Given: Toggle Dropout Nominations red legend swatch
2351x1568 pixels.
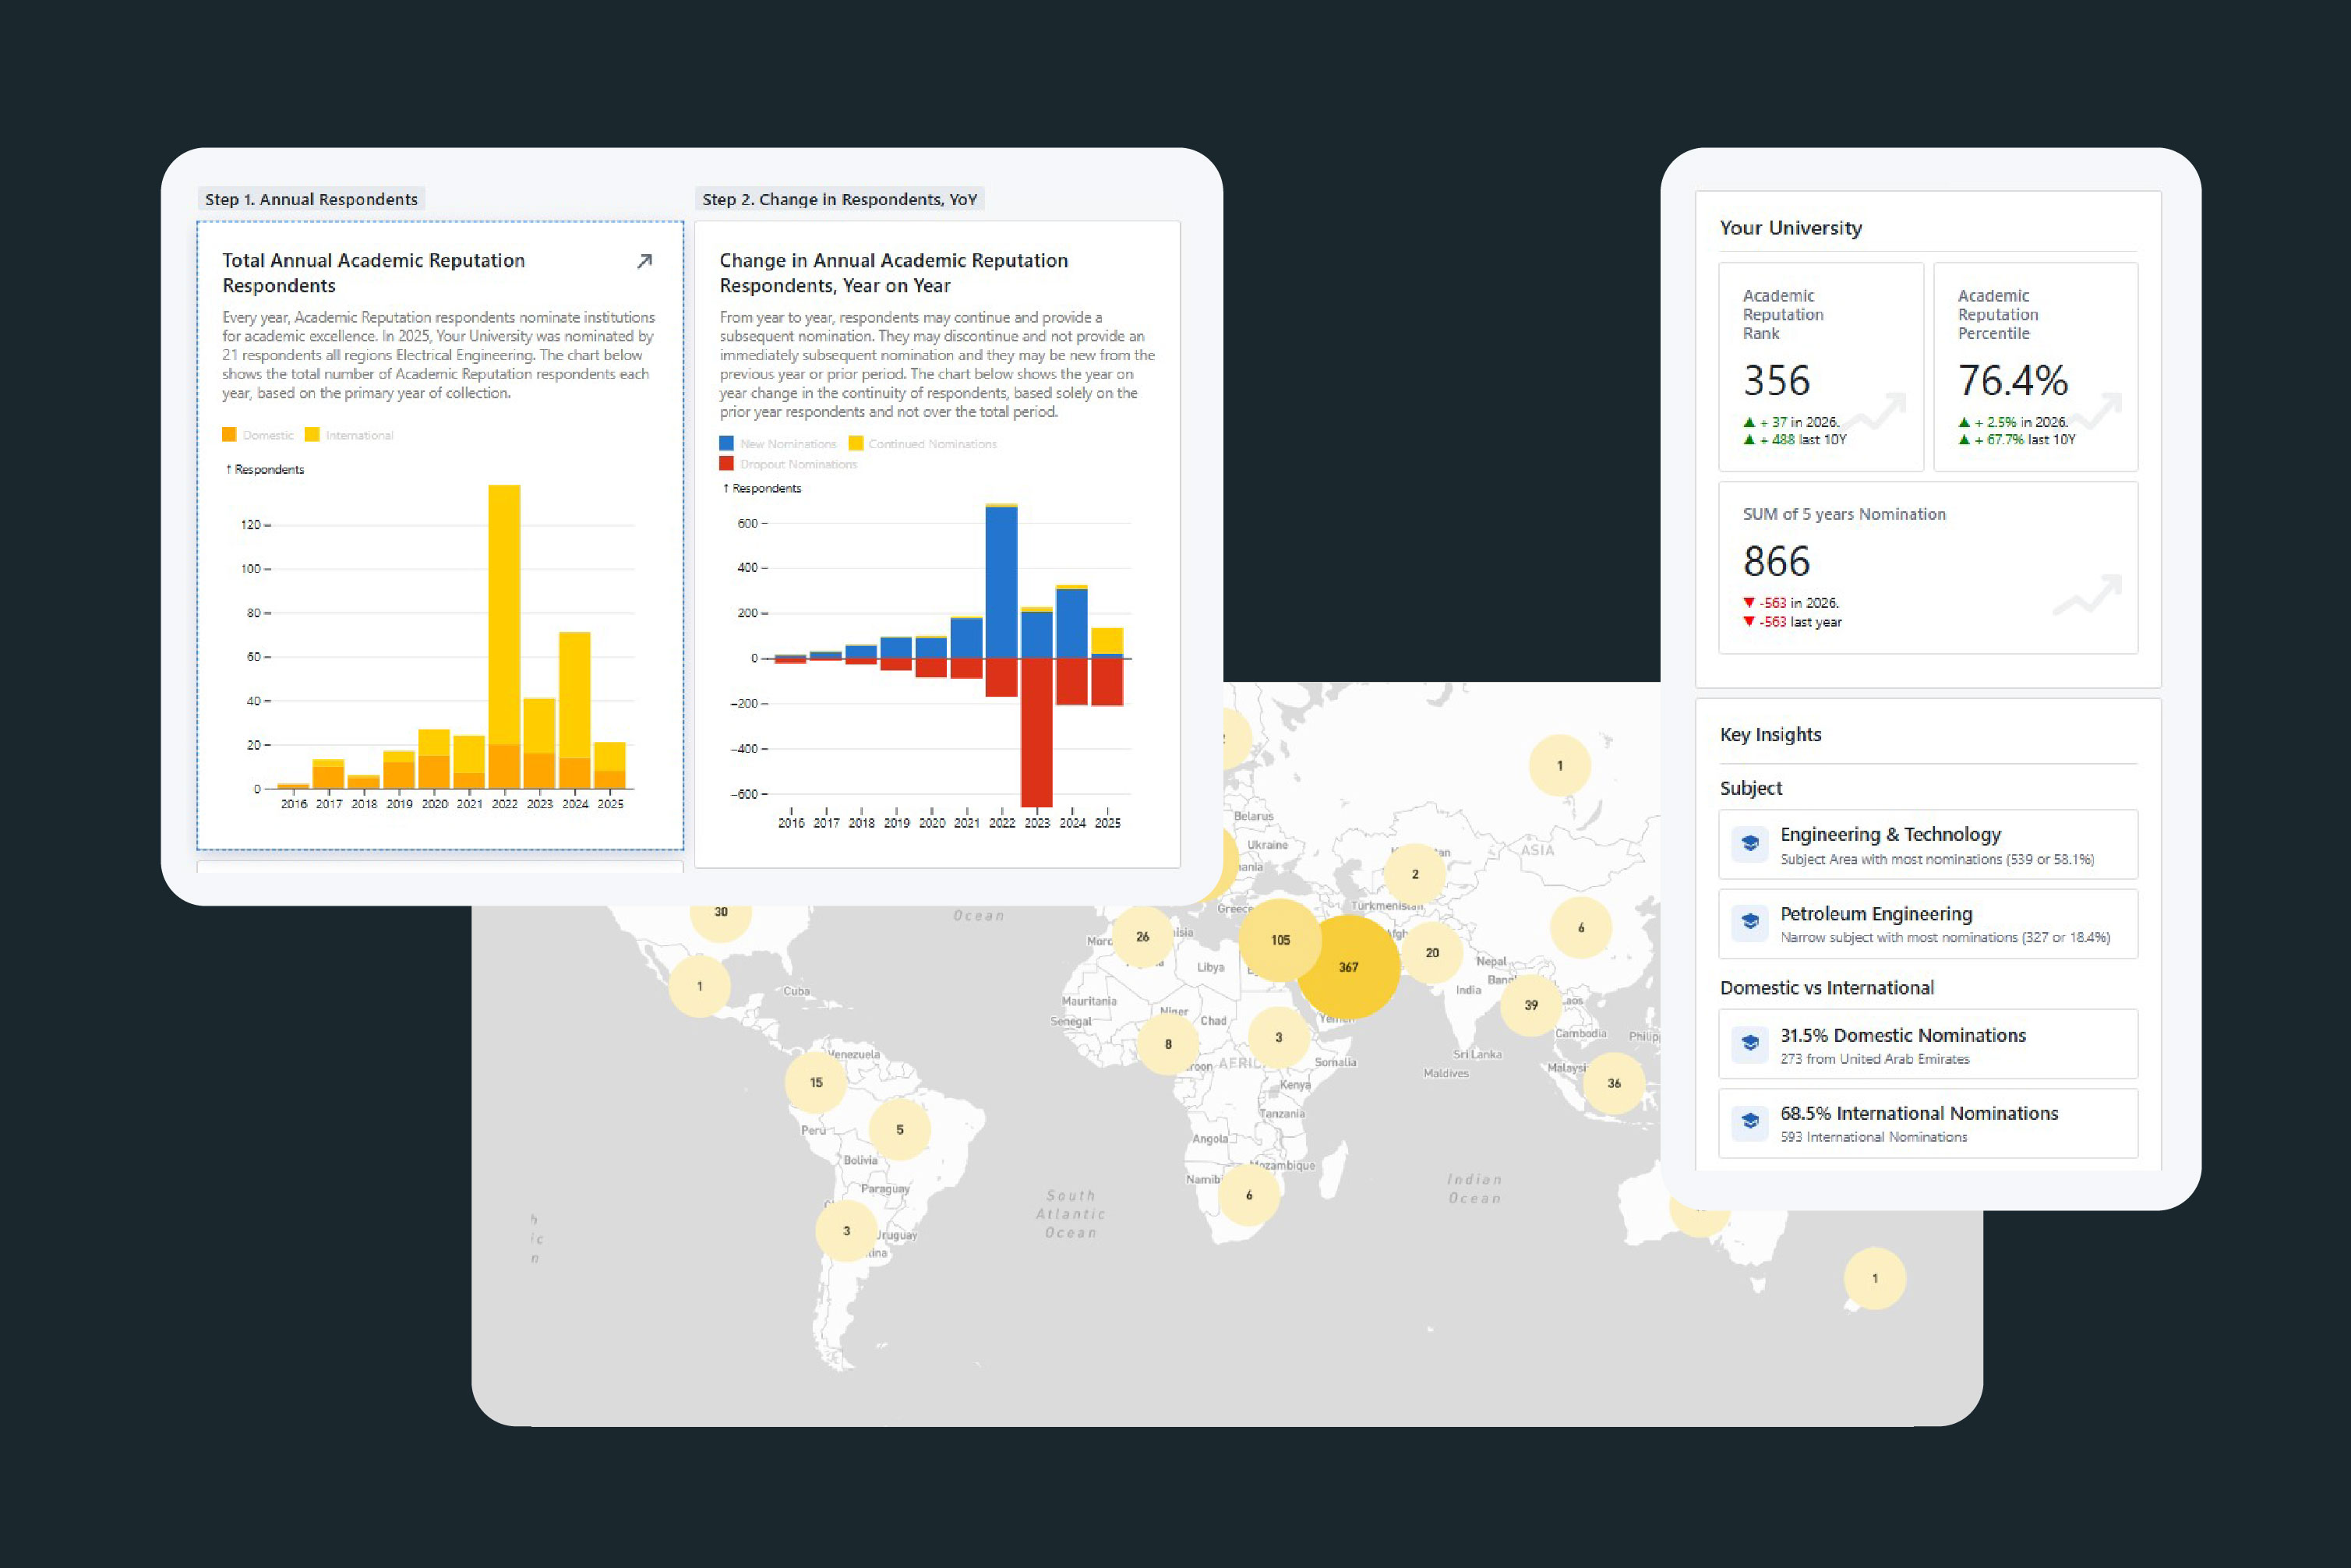Looking at the screenshot, I should coord(726,464).
